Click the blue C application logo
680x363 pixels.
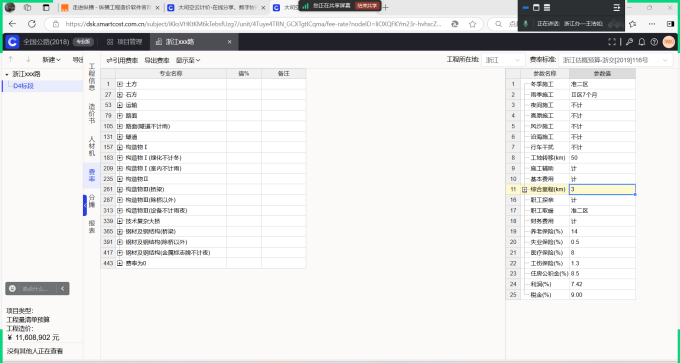(x=12, y=42)
